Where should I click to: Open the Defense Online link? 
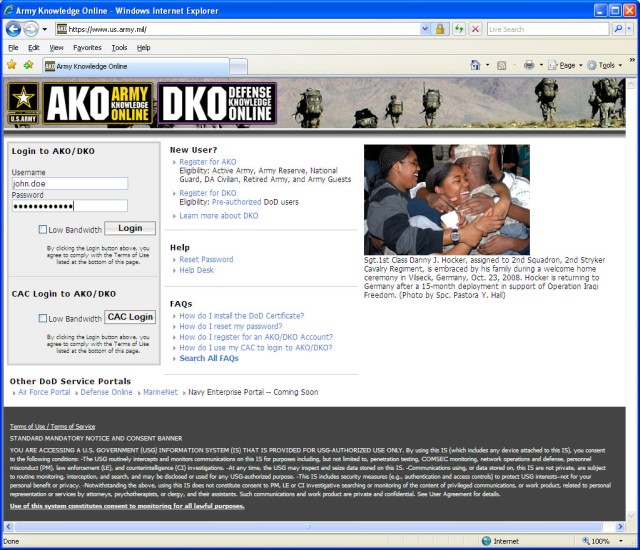tap(107, 392)
